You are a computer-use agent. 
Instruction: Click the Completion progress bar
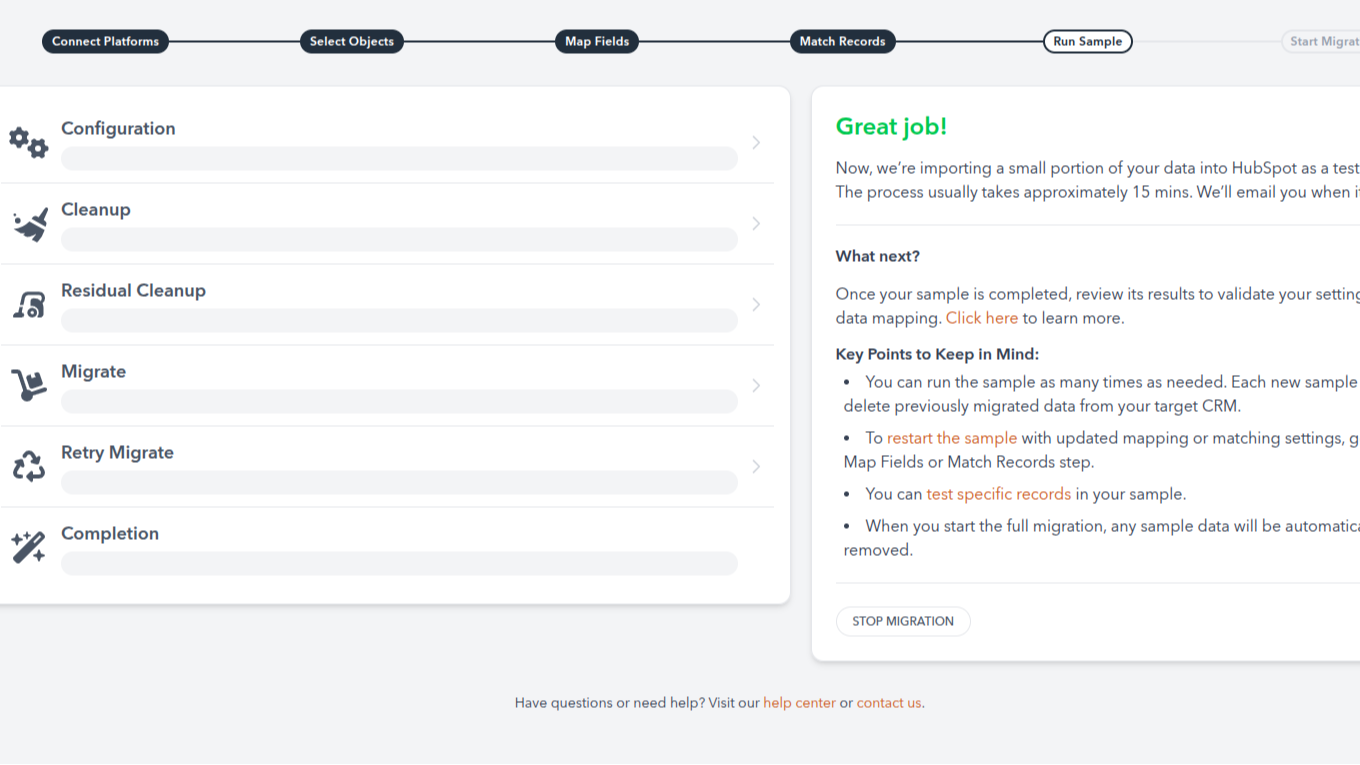399,564
